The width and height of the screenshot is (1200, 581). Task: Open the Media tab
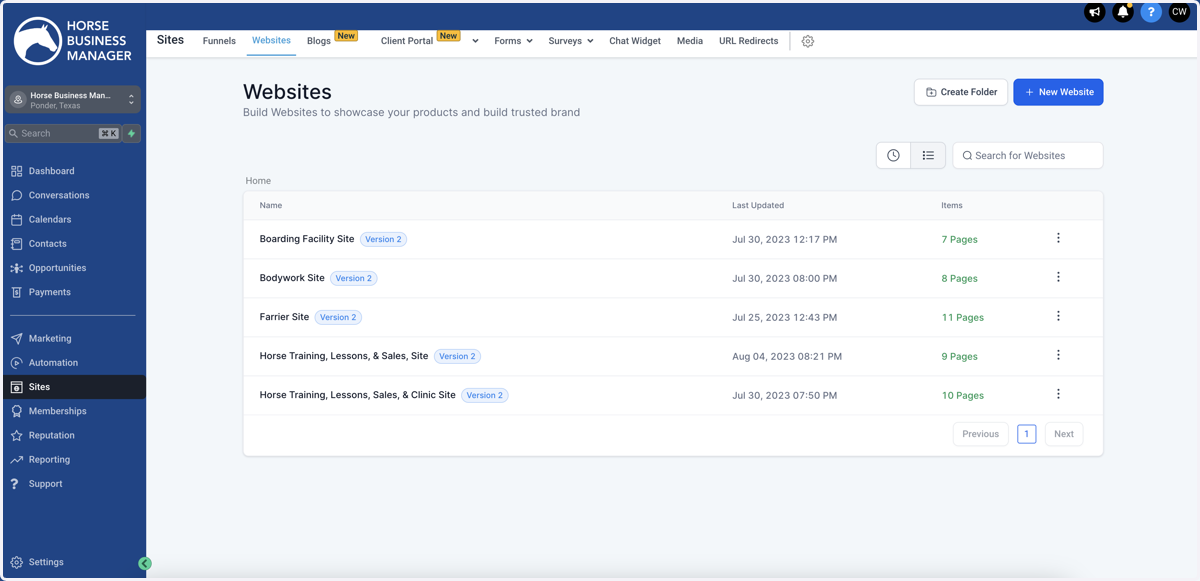[x=690, y=41]
